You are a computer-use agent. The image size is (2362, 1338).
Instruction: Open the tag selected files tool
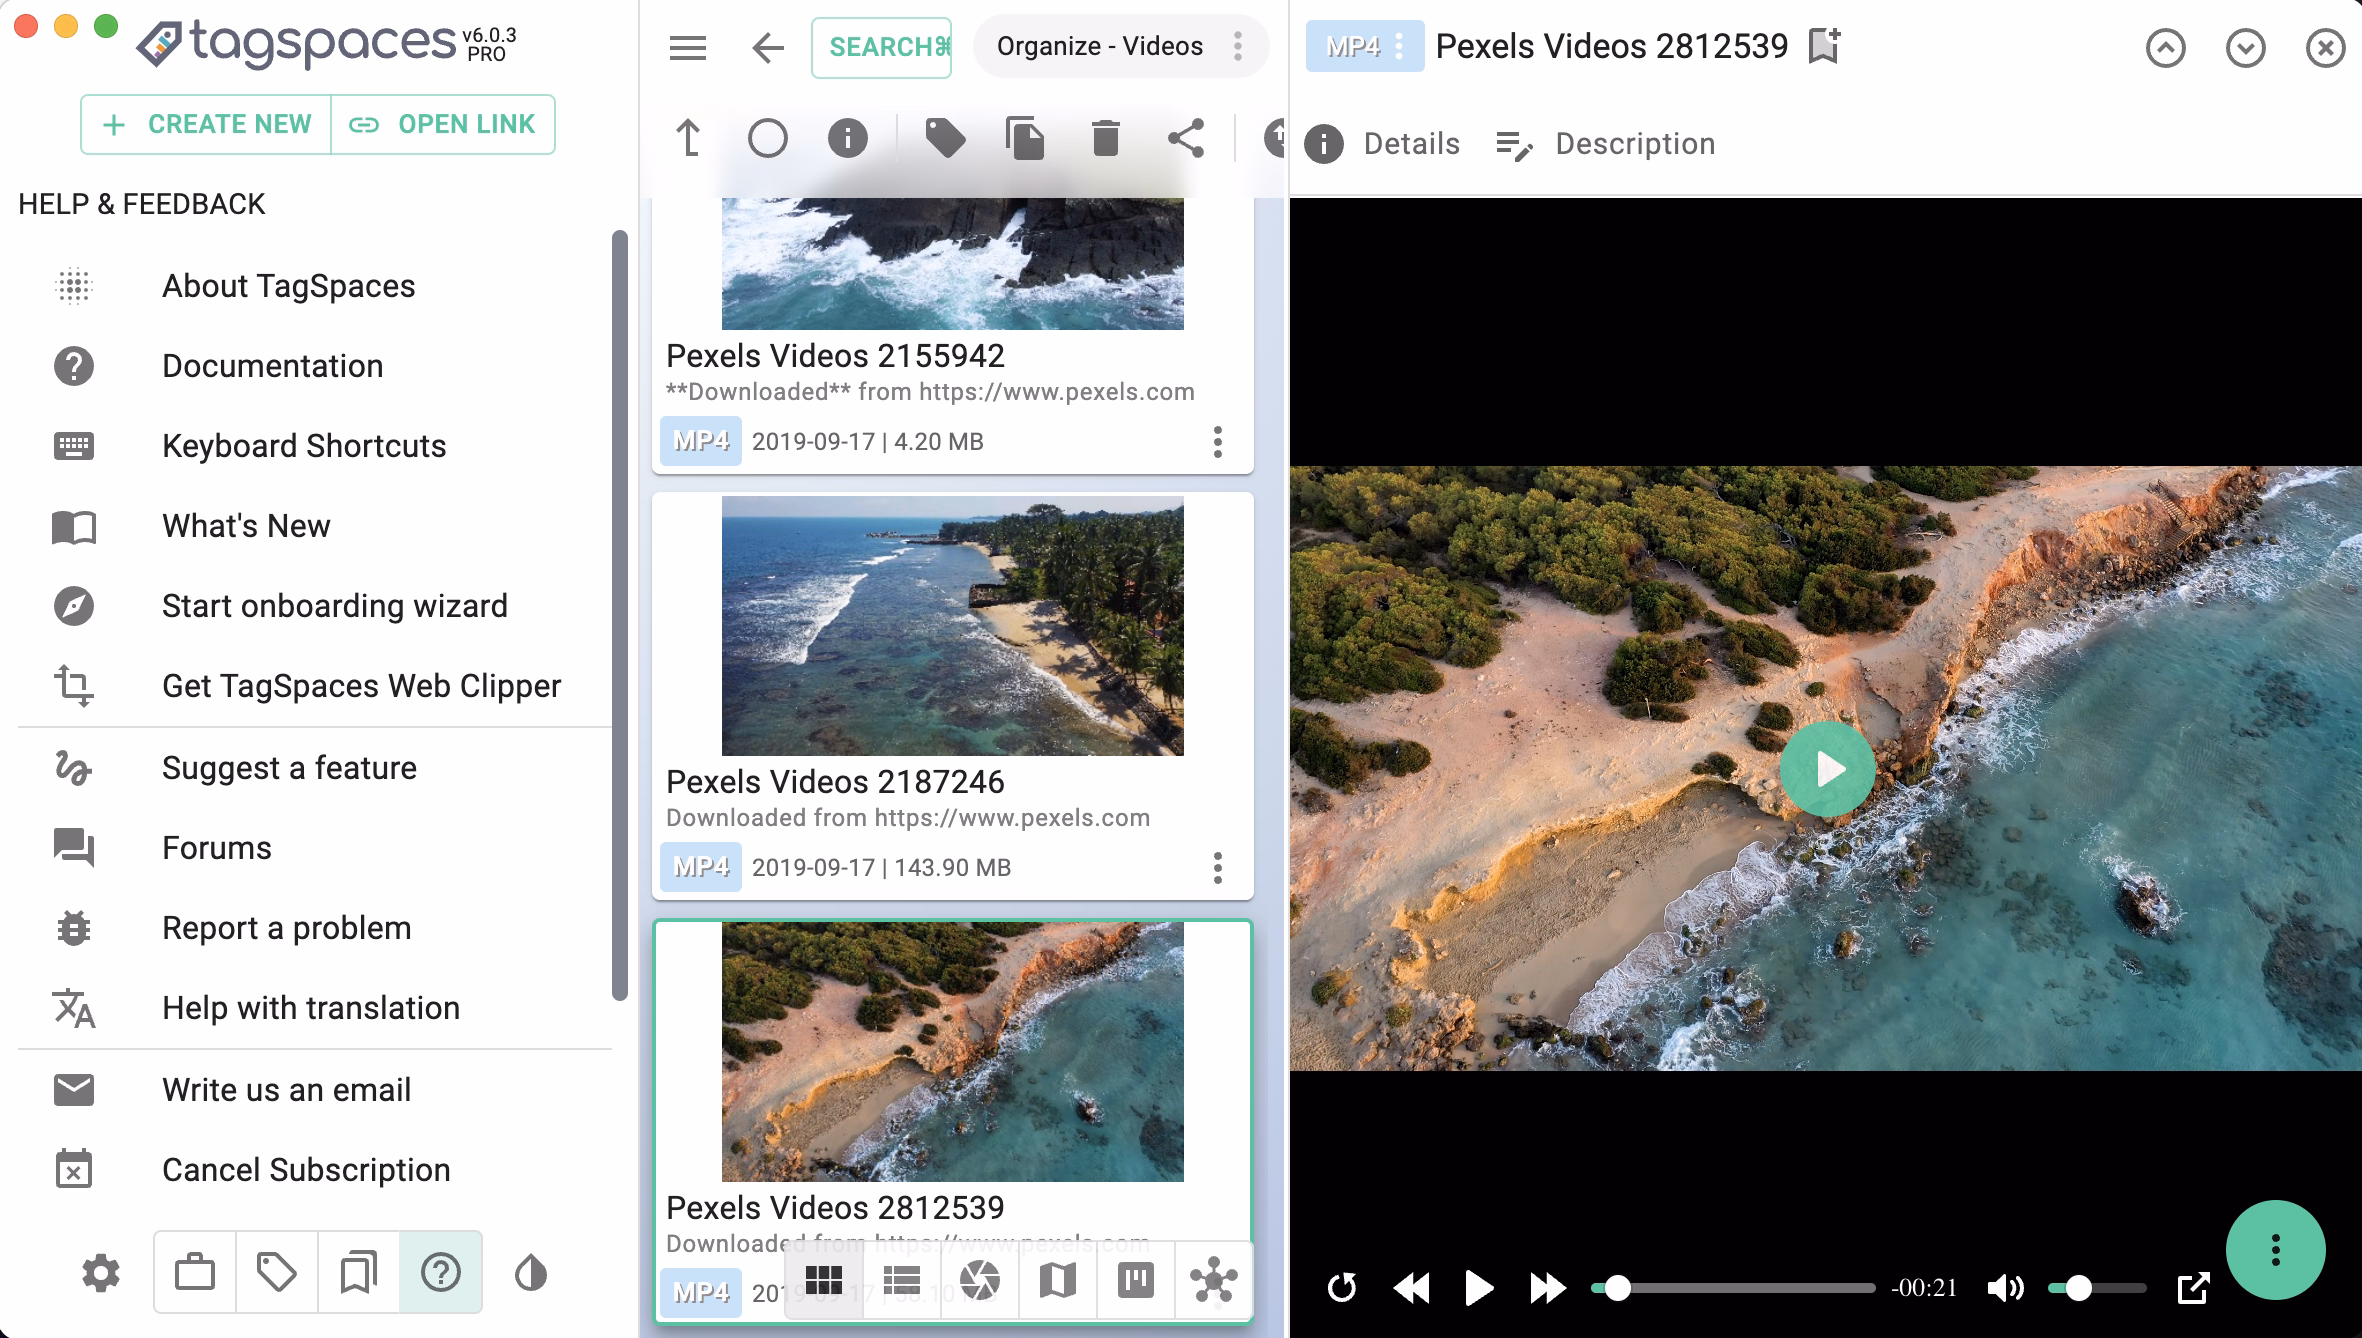945,138
